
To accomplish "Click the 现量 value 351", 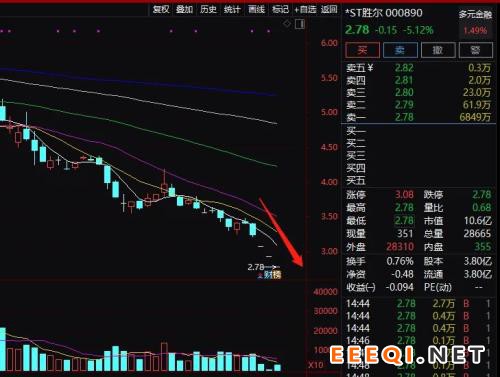I will [x=405, y=234].
